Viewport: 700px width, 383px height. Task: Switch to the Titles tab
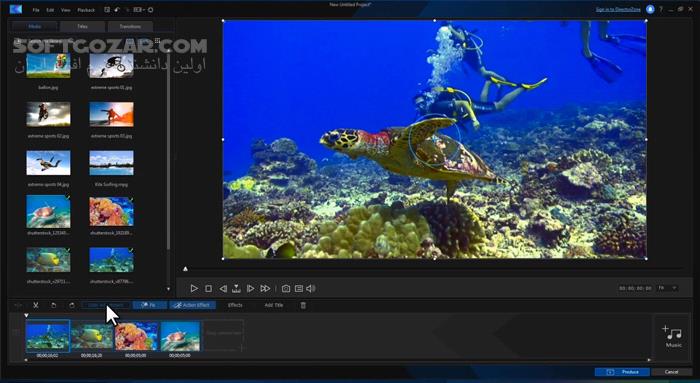click(x=83, y=26)
